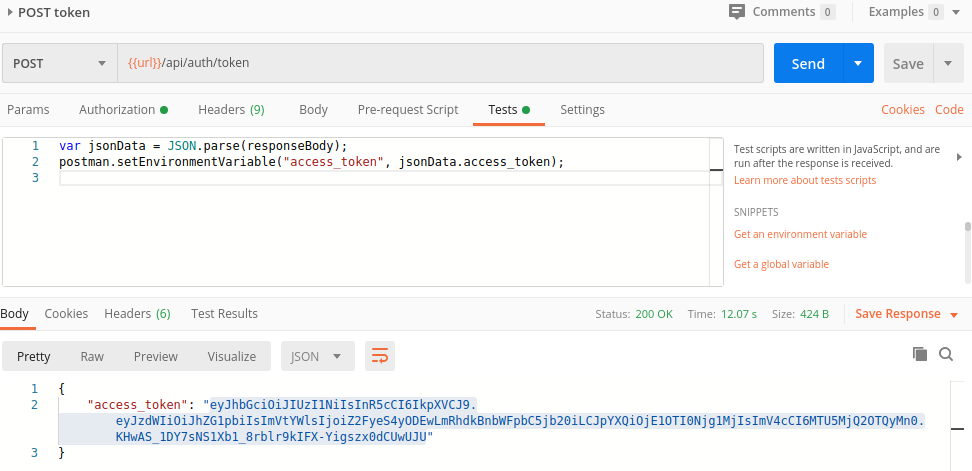Click the Send button
This screenshot has width=972, height=471.
coord(808,63)
